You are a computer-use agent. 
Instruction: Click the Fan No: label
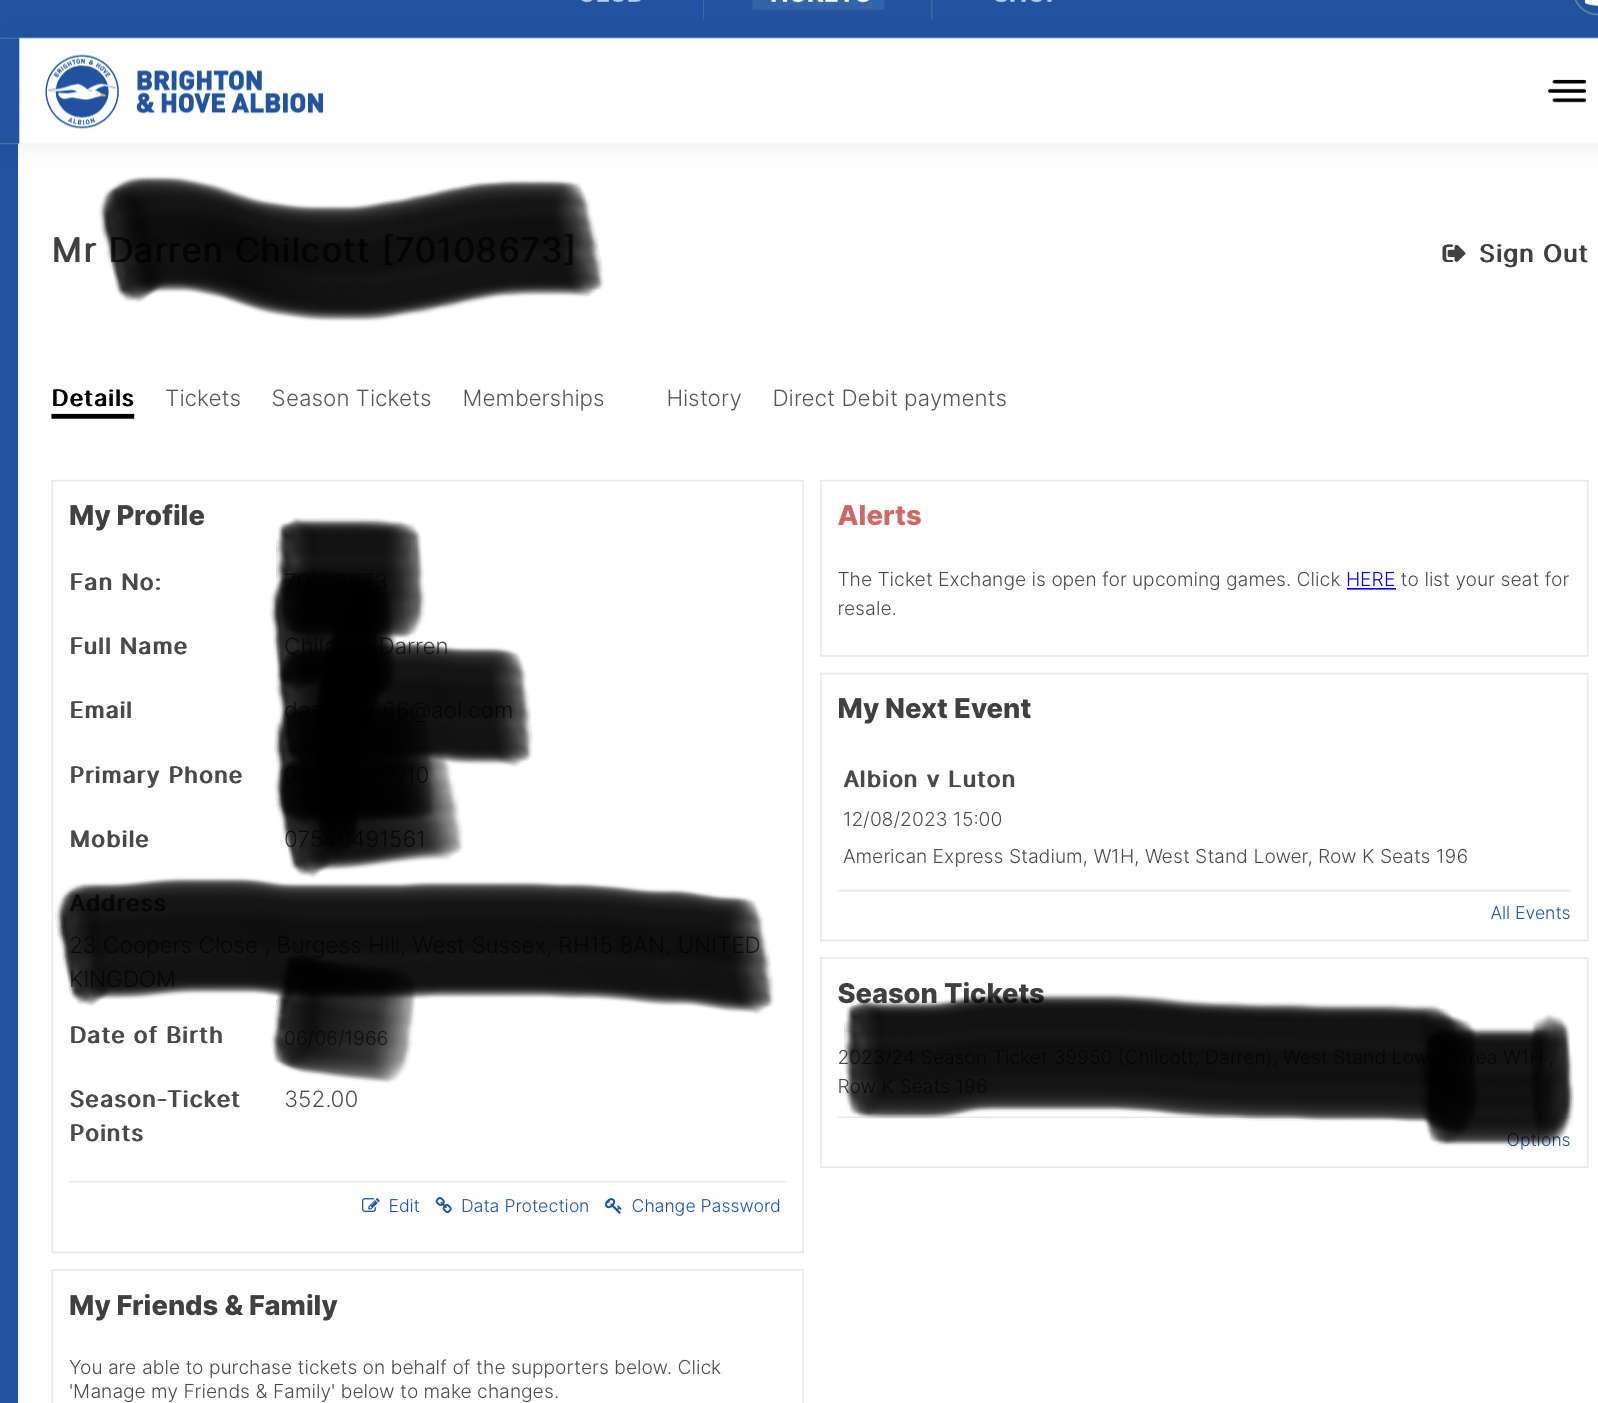115,582
